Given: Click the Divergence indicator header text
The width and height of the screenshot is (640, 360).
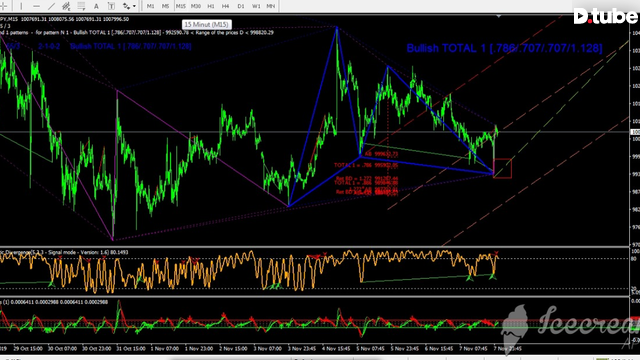Looking at the screenshot, I should (64, 252).
